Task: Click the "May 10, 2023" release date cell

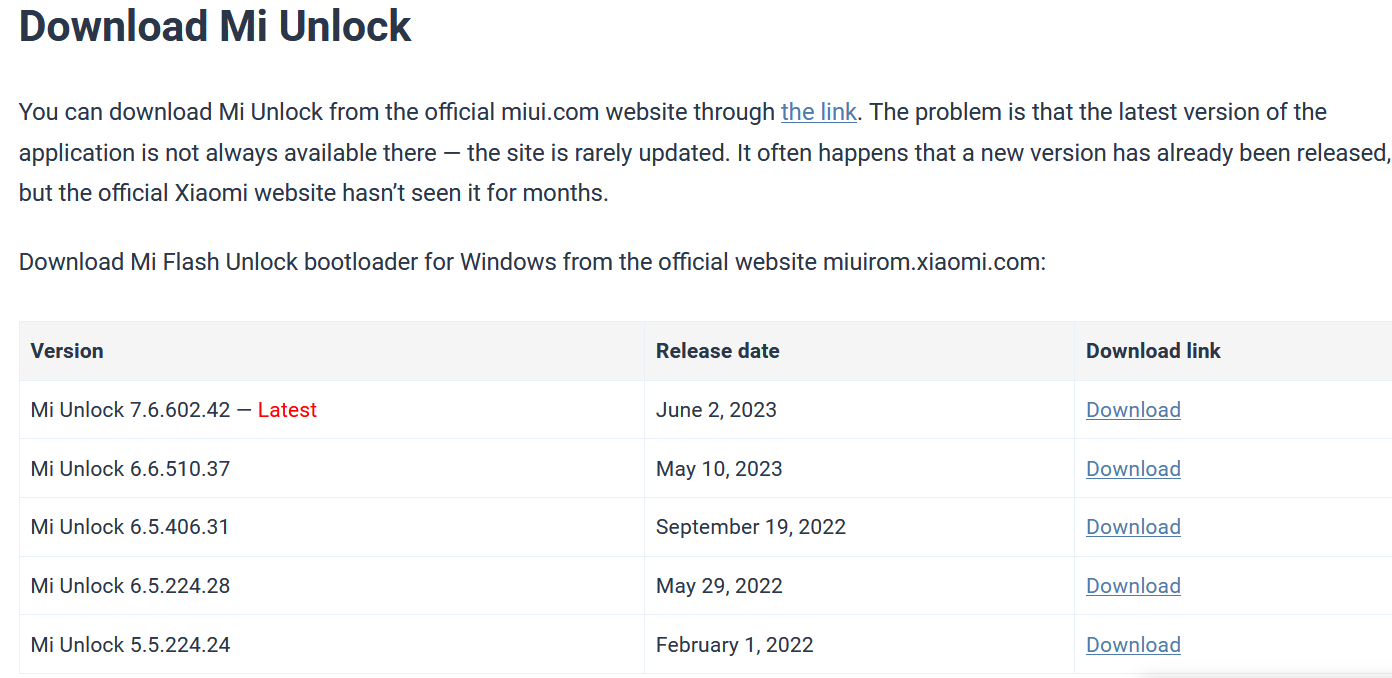Action: point(719,469)
